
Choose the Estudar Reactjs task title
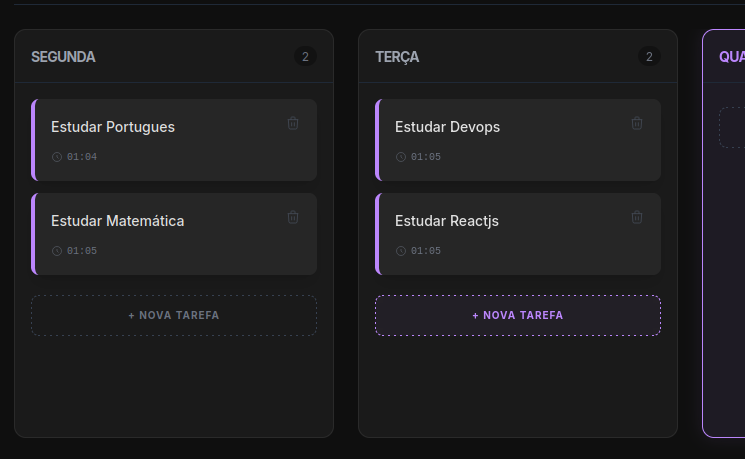pyautogui.click(x=447, y=221)
